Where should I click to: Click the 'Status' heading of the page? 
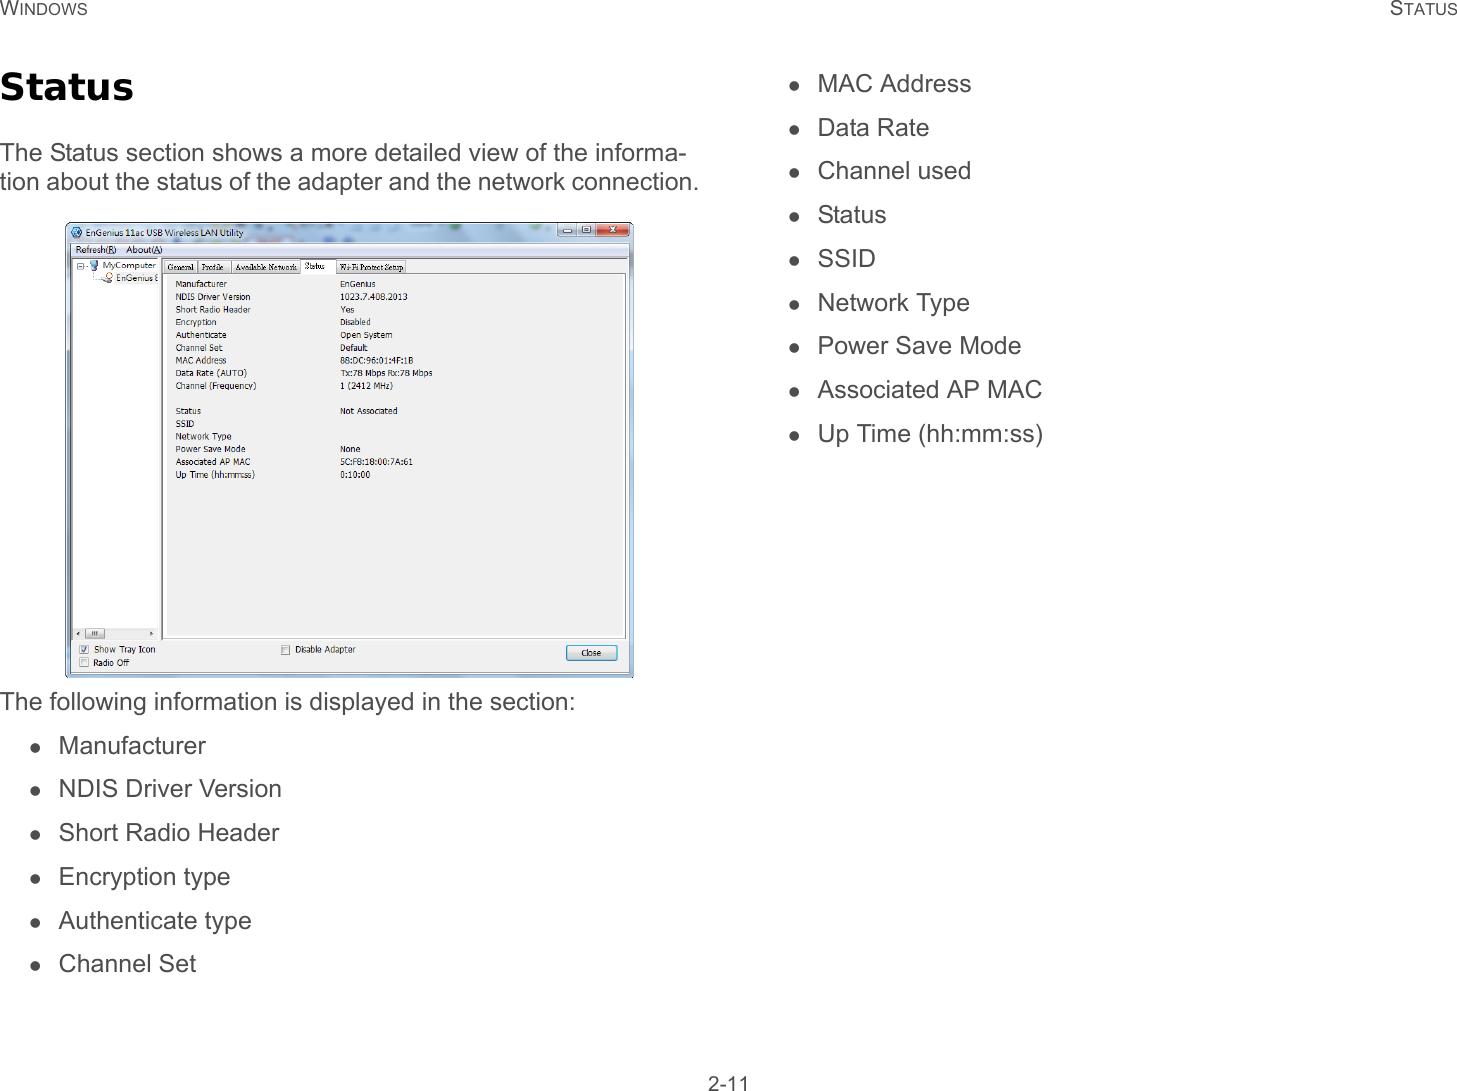[67, 87]
